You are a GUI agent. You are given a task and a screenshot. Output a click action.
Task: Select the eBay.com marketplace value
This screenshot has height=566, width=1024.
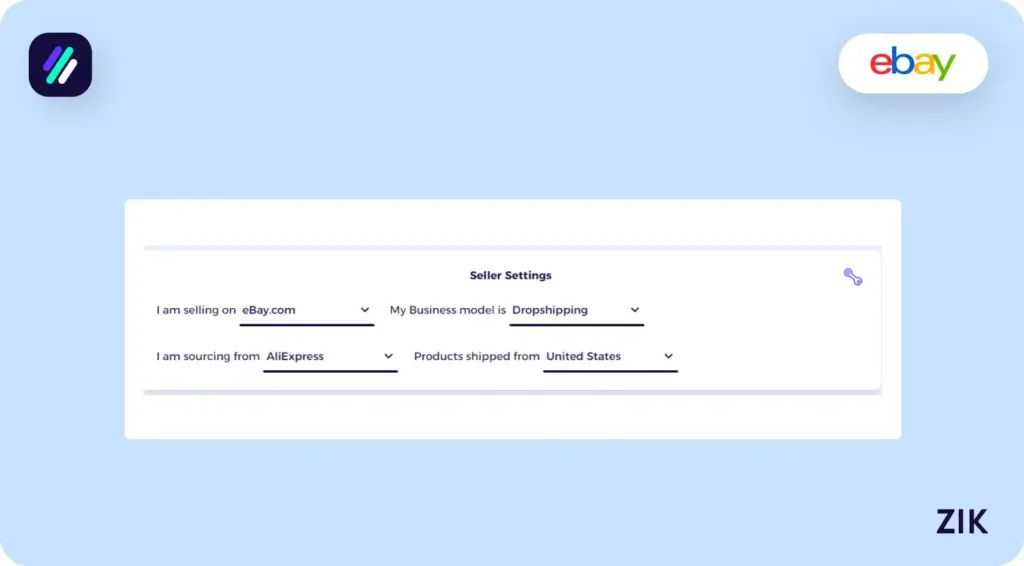269,310
